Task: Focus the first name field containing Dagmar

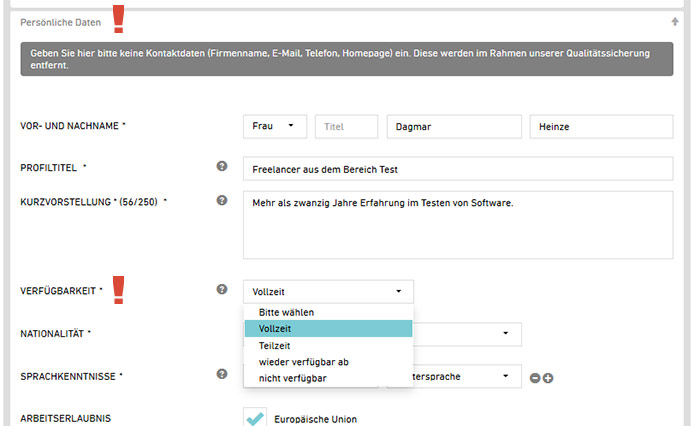Action: click(x=454, y=126)
